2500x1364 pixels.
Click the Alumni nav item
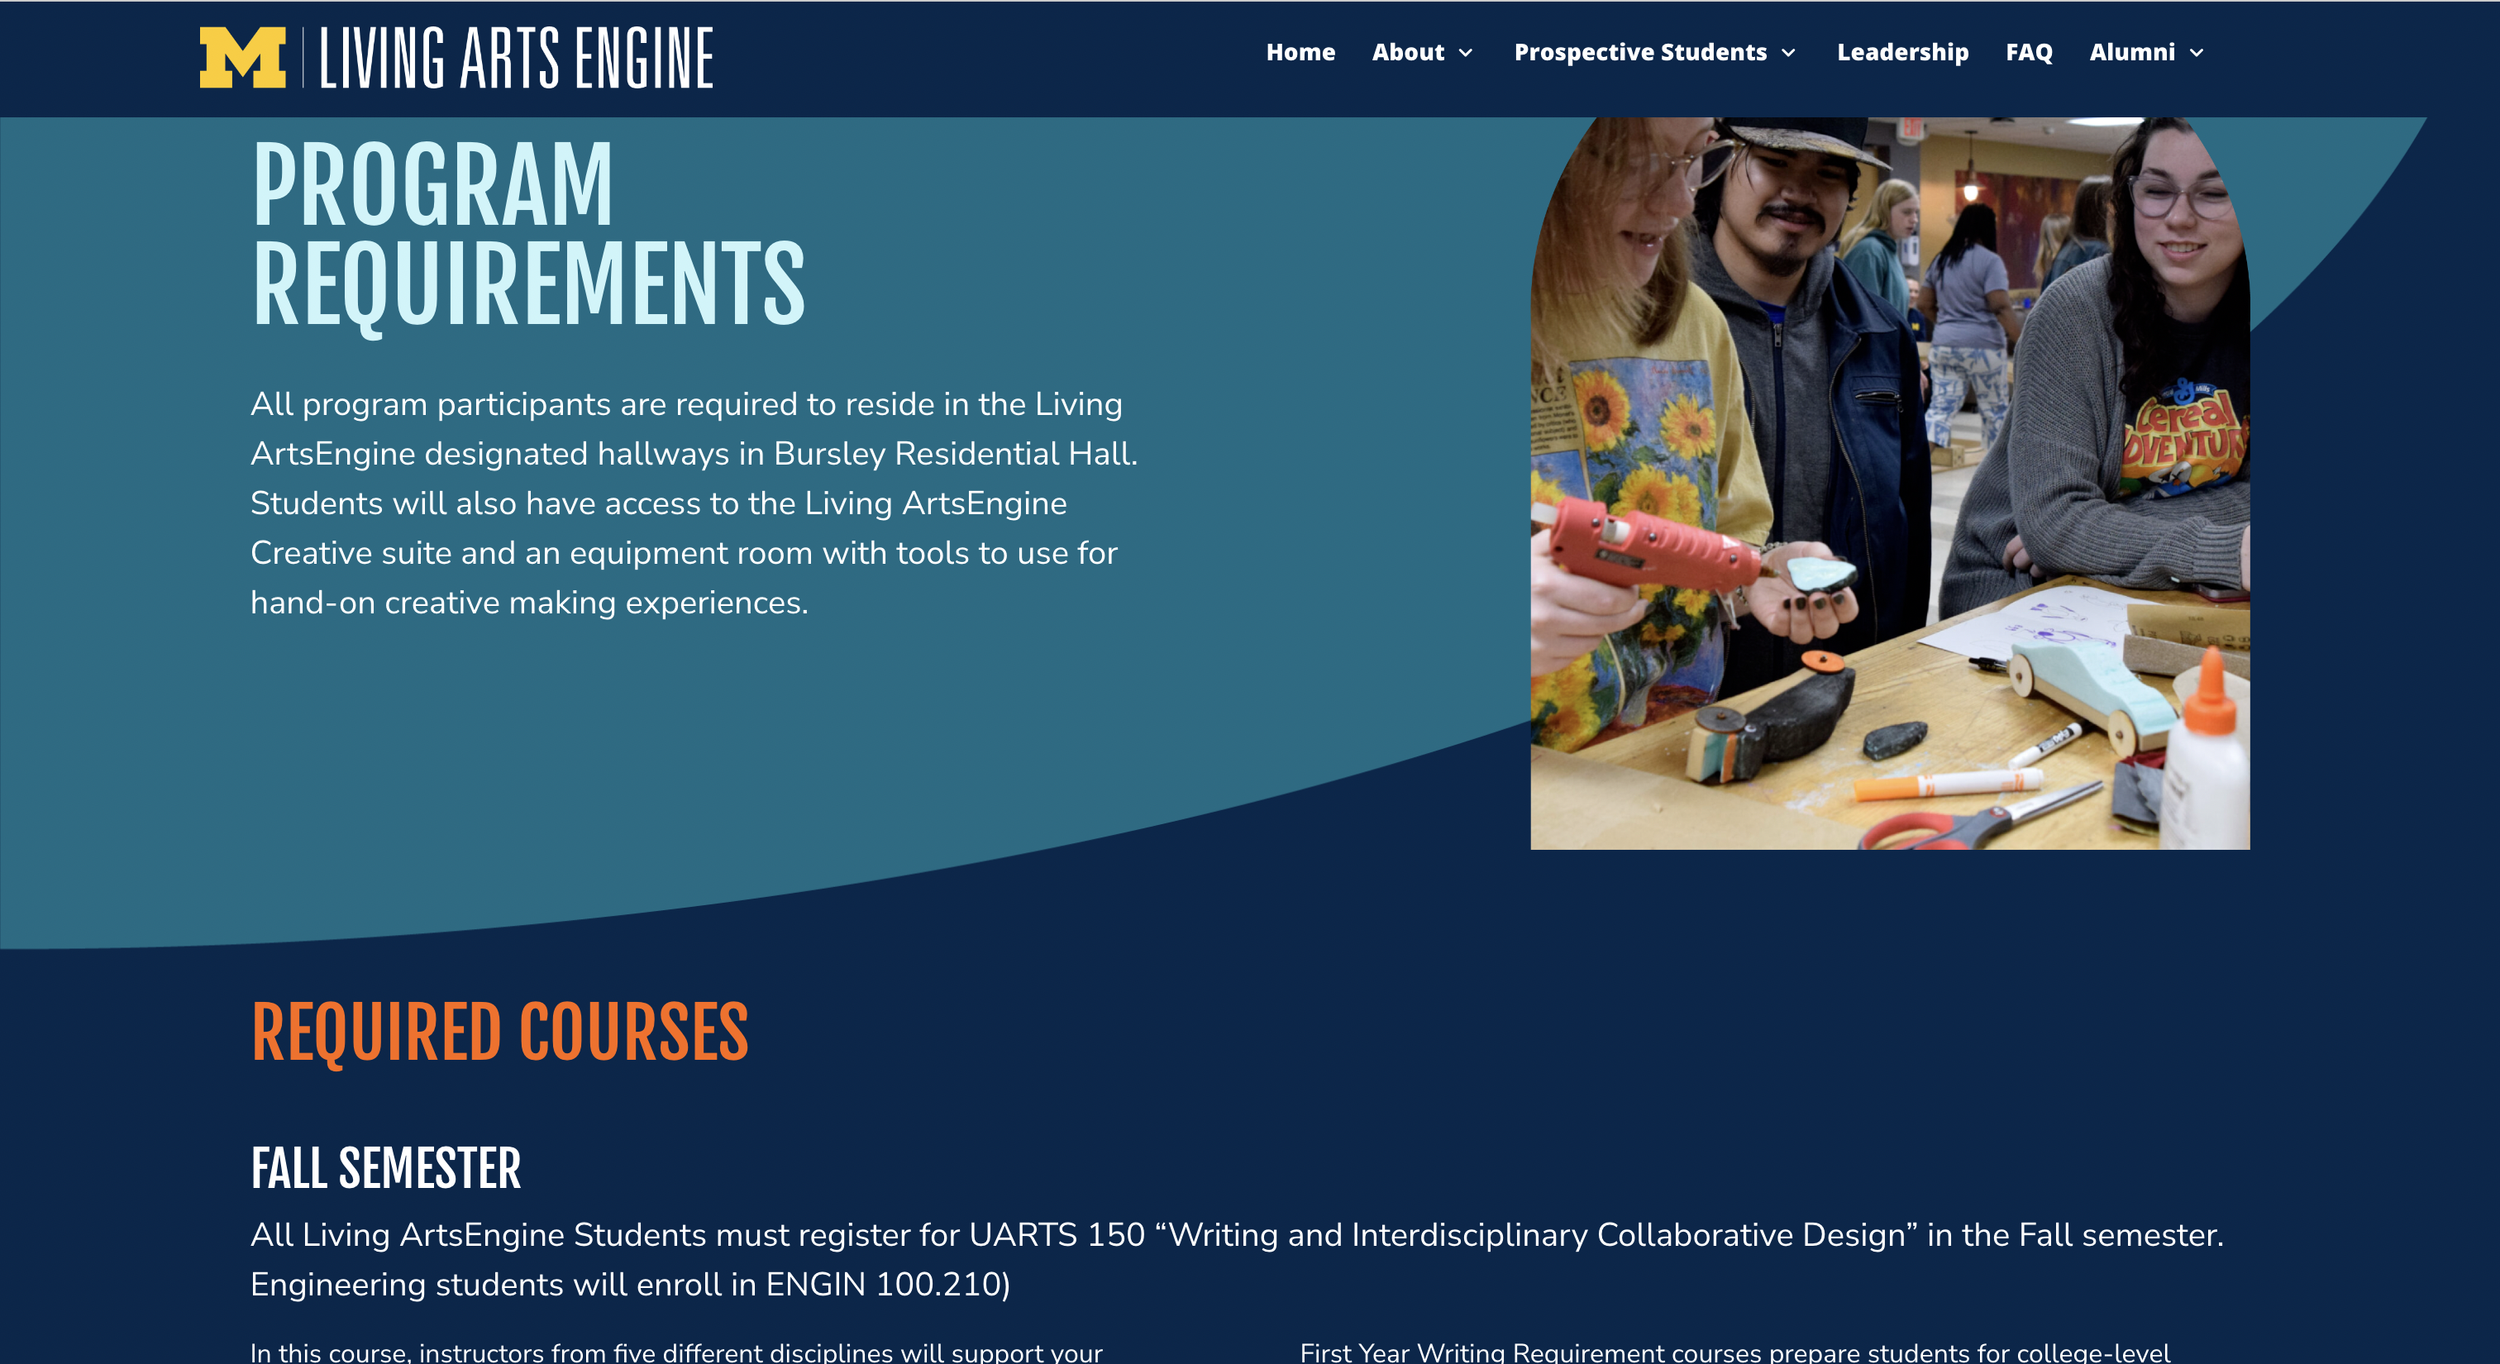[2131, 52]
